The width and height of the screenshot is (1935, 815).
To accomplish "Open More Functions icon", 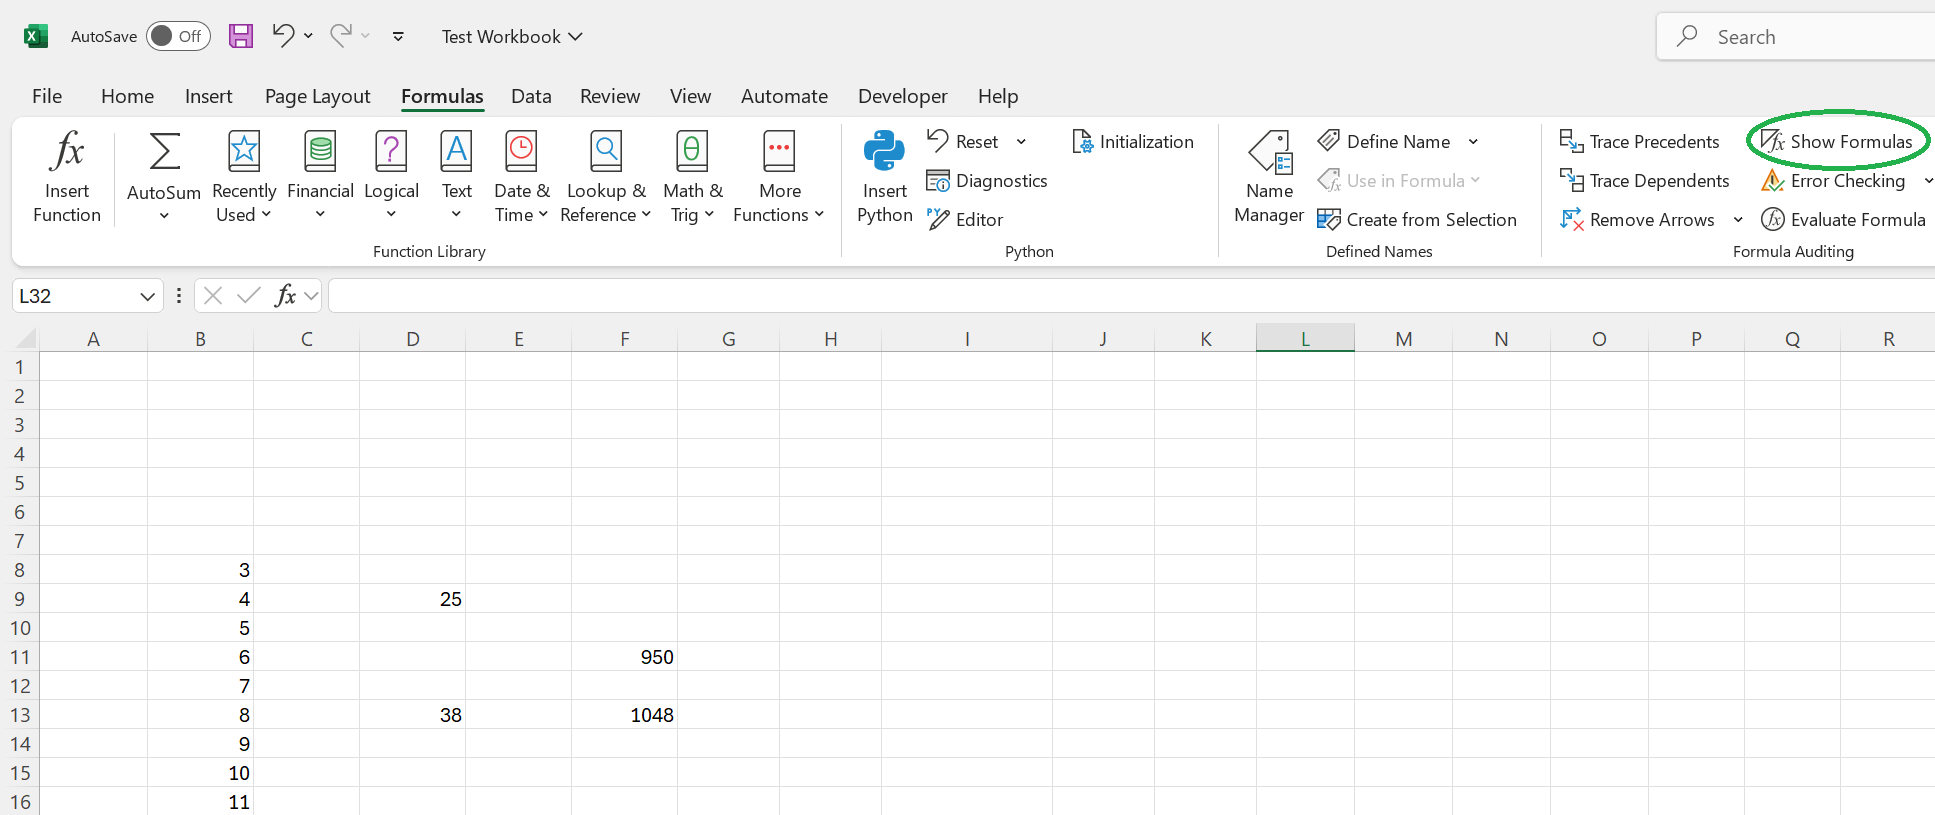I will (x=779, y=151).
